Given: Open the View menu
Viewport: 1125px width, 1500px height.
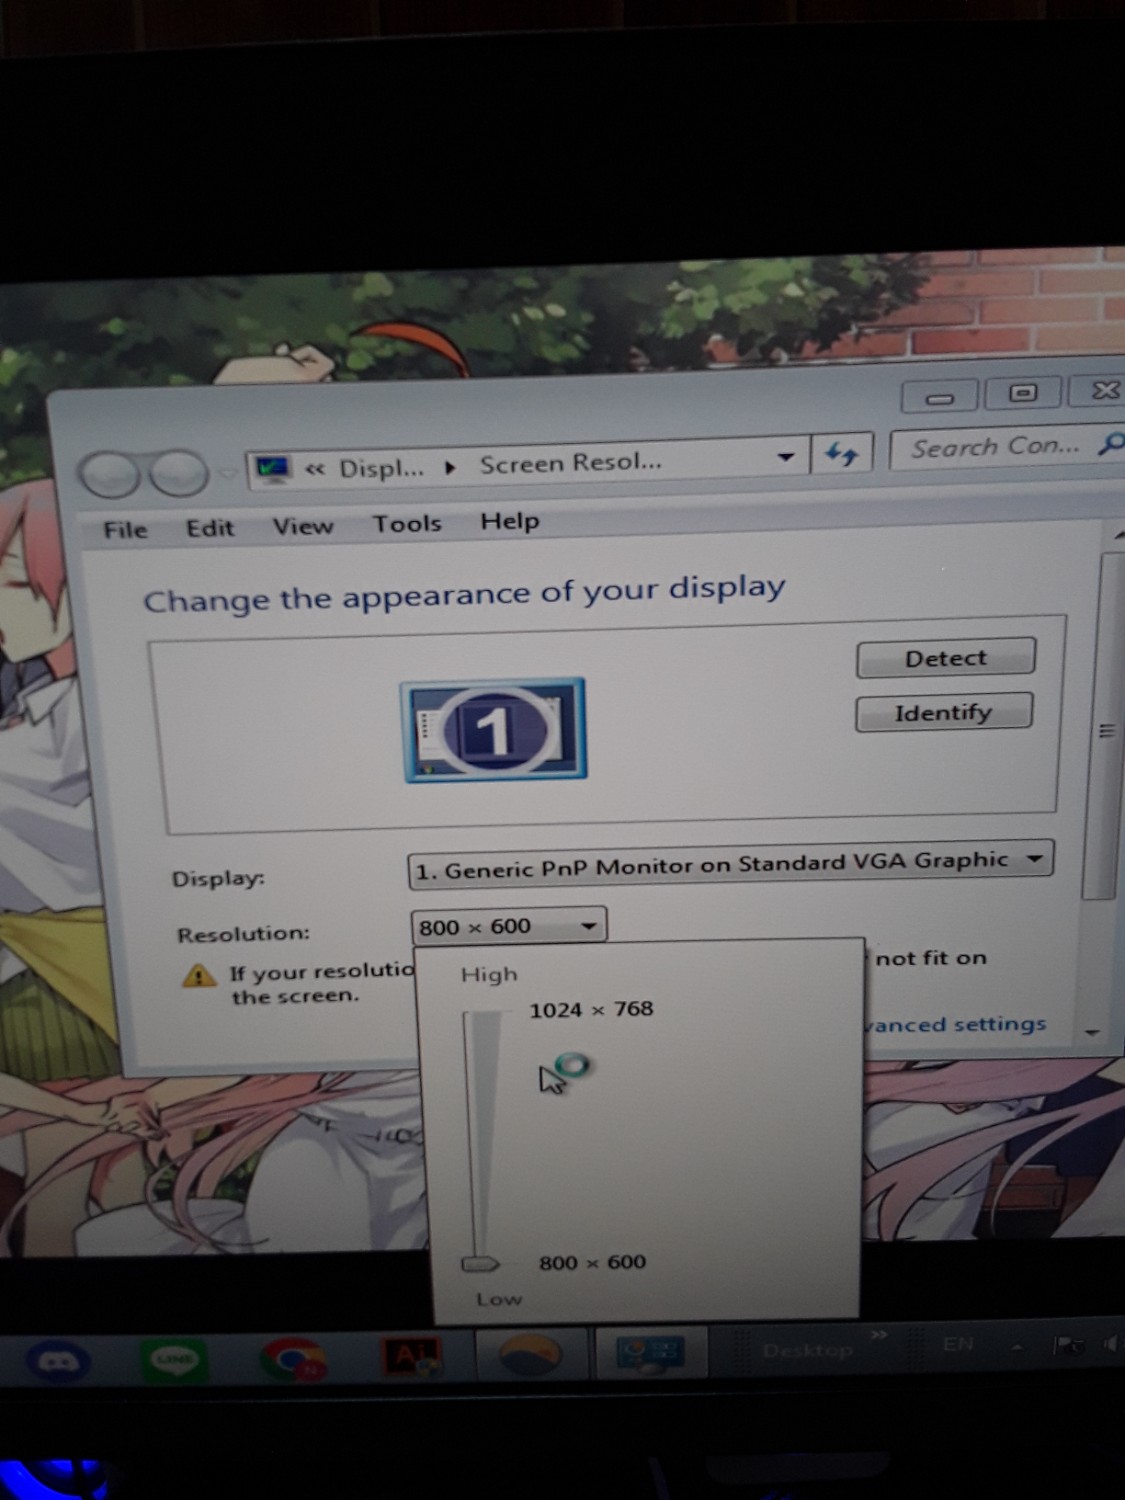Looking at the screenshot, I should click(x=303, y=525).
